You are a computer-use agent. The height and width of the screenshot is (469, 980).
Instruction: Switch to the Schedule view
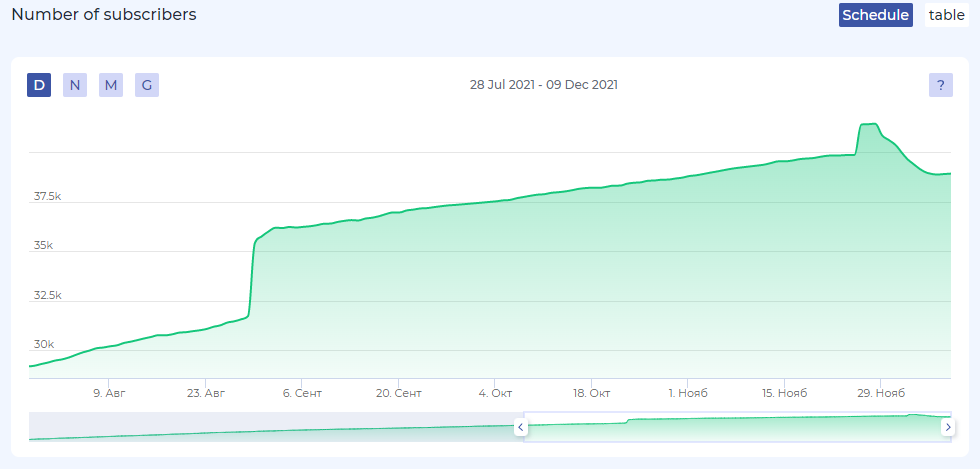click(876, 15)
